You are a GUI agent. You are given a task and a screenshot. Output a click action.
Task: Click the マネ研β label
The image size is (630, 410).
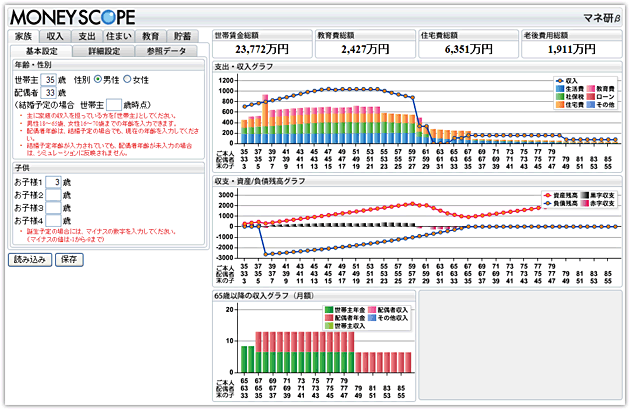(601, 18)
